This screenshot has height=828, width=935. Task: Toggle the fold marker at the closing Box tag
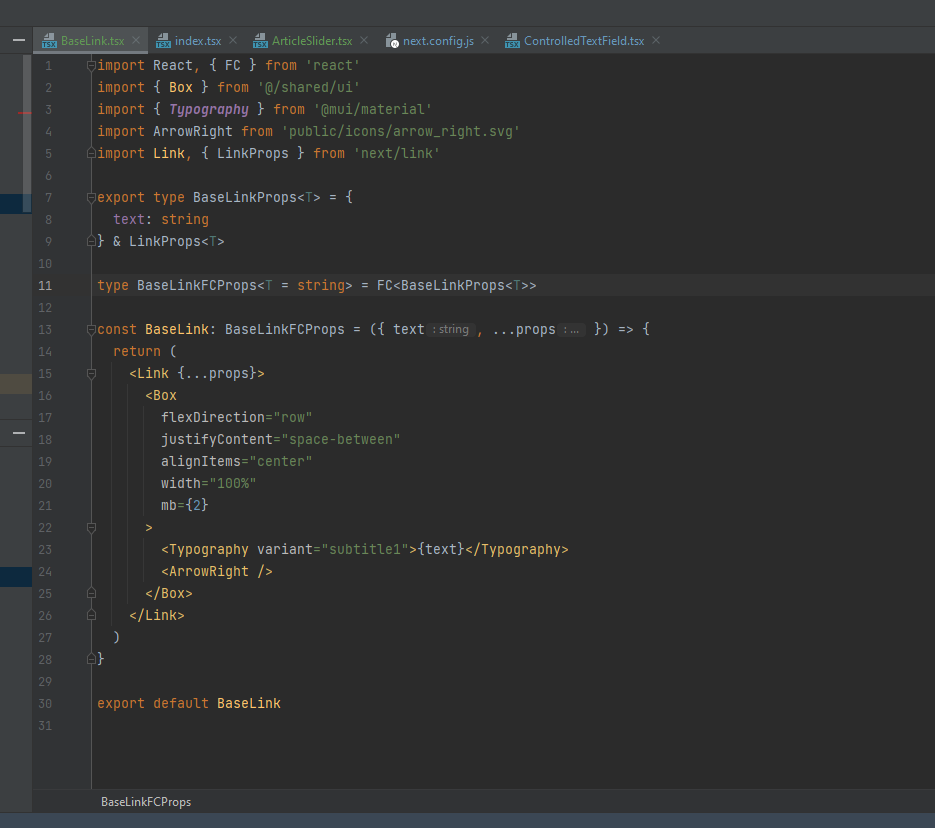90,593
